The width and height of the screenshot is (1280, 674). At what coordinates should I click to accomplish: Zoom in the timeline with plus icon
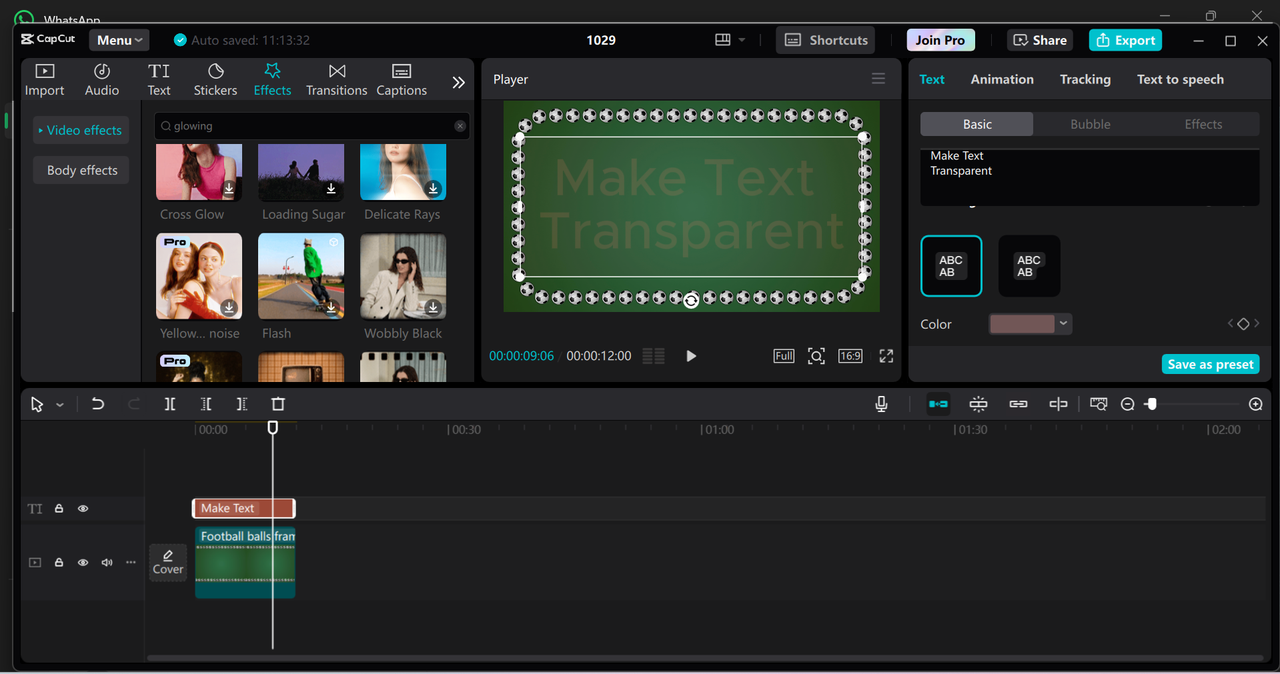click(1256, 404)
